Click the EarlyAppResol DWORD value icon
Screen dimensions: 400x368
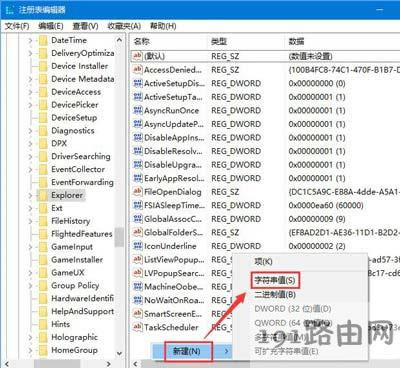click(137, 178)
